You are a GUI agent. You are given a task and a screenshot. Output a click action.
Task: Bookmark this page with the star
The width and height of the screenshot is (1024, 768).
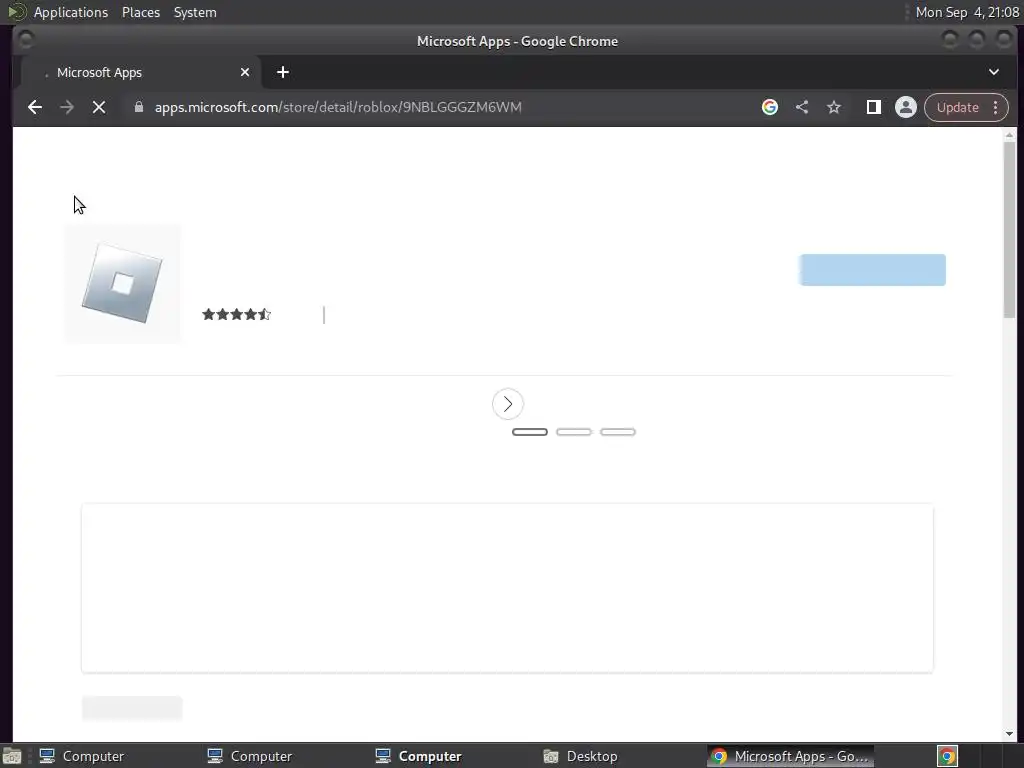[834, 107]
